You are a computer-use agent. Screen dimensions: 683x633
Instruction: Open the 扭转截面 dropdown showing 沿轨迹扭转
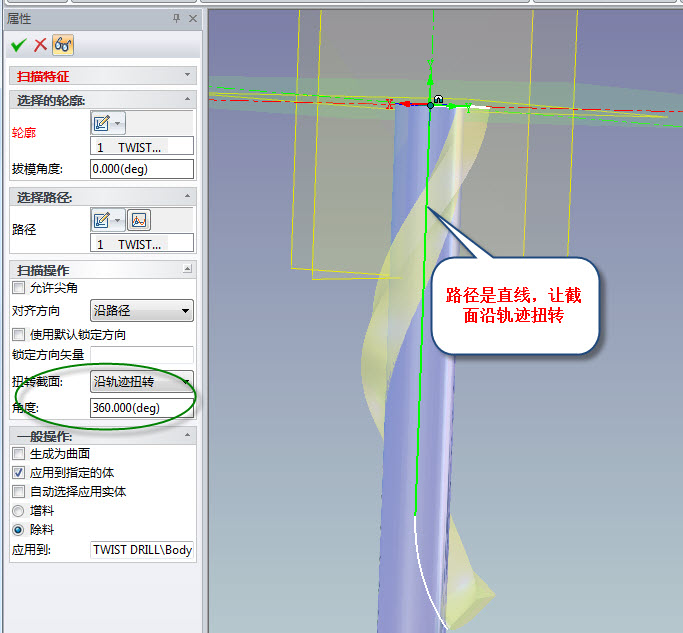(x=141, y=381)
